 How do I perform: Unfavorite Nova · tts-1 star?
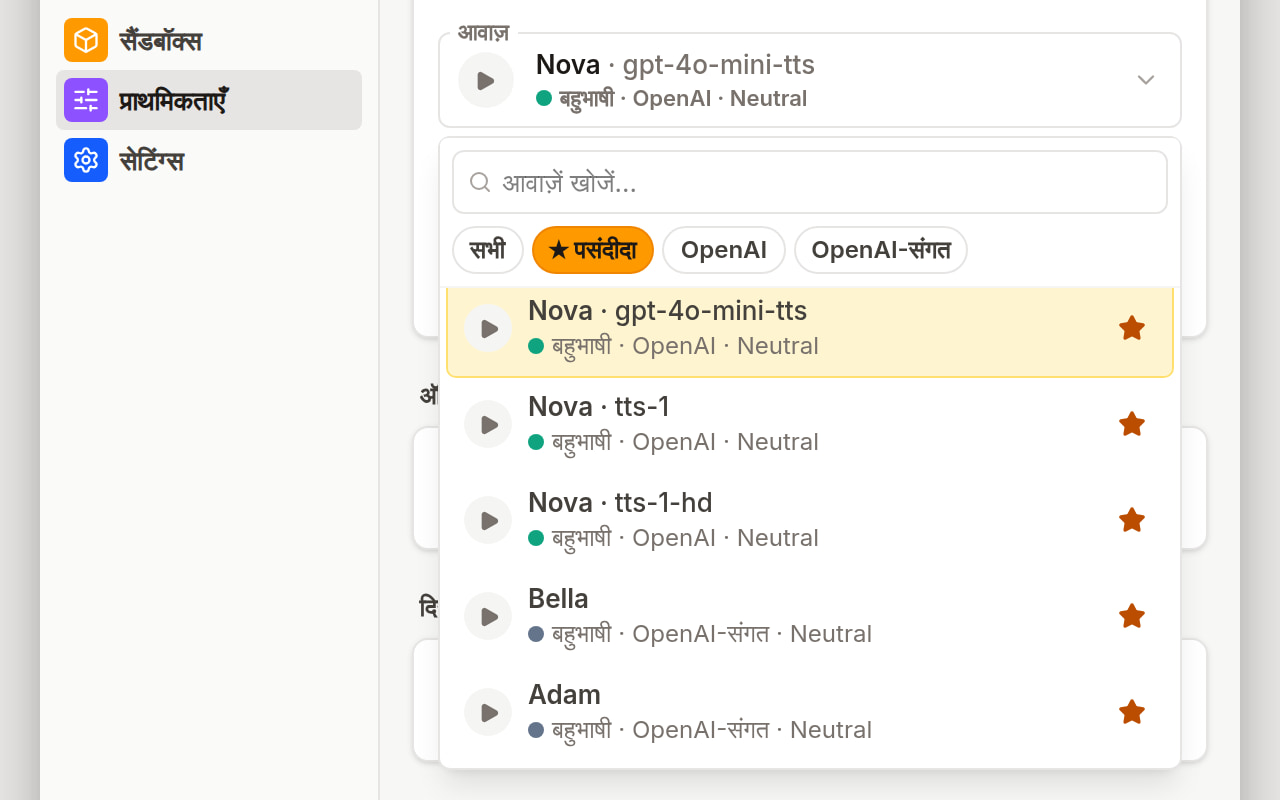(x=1132, y=424)
